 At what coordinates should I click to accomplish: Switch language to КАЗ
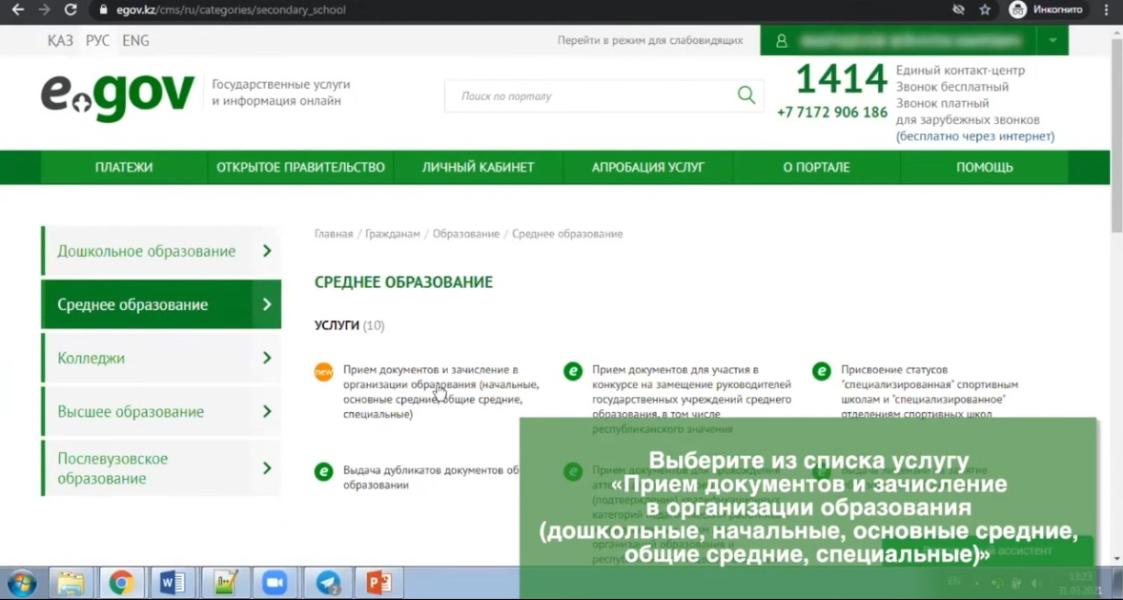click(60, 41)
